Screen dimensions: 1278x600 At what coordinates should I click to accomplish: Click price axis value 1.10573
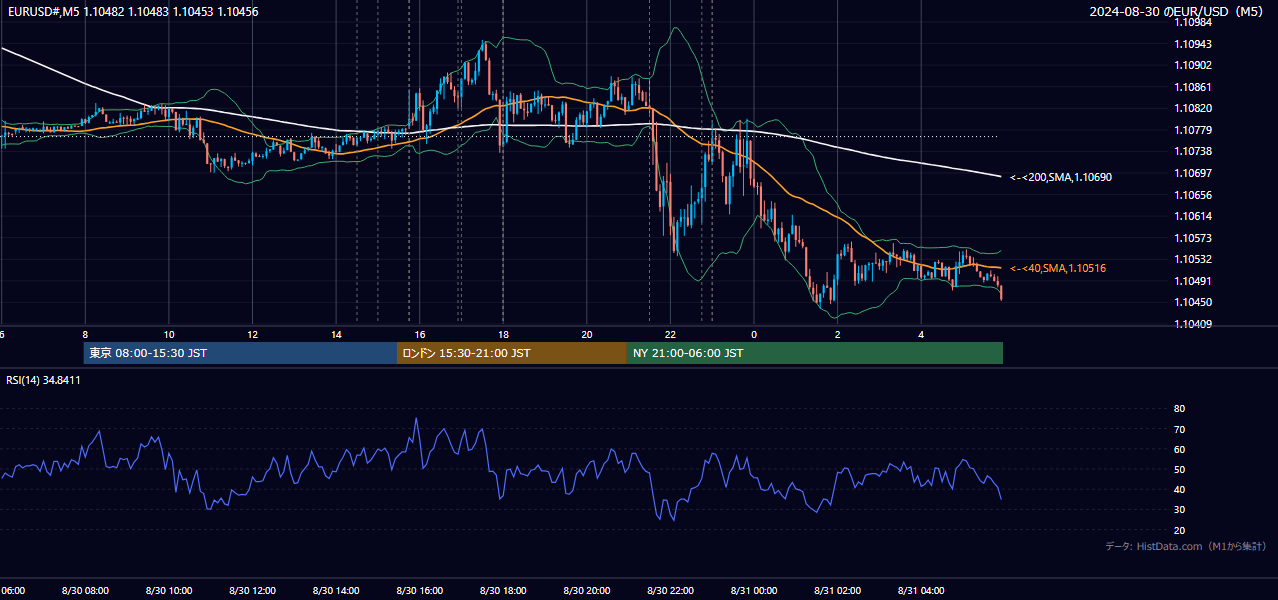tap(1193, 238)
